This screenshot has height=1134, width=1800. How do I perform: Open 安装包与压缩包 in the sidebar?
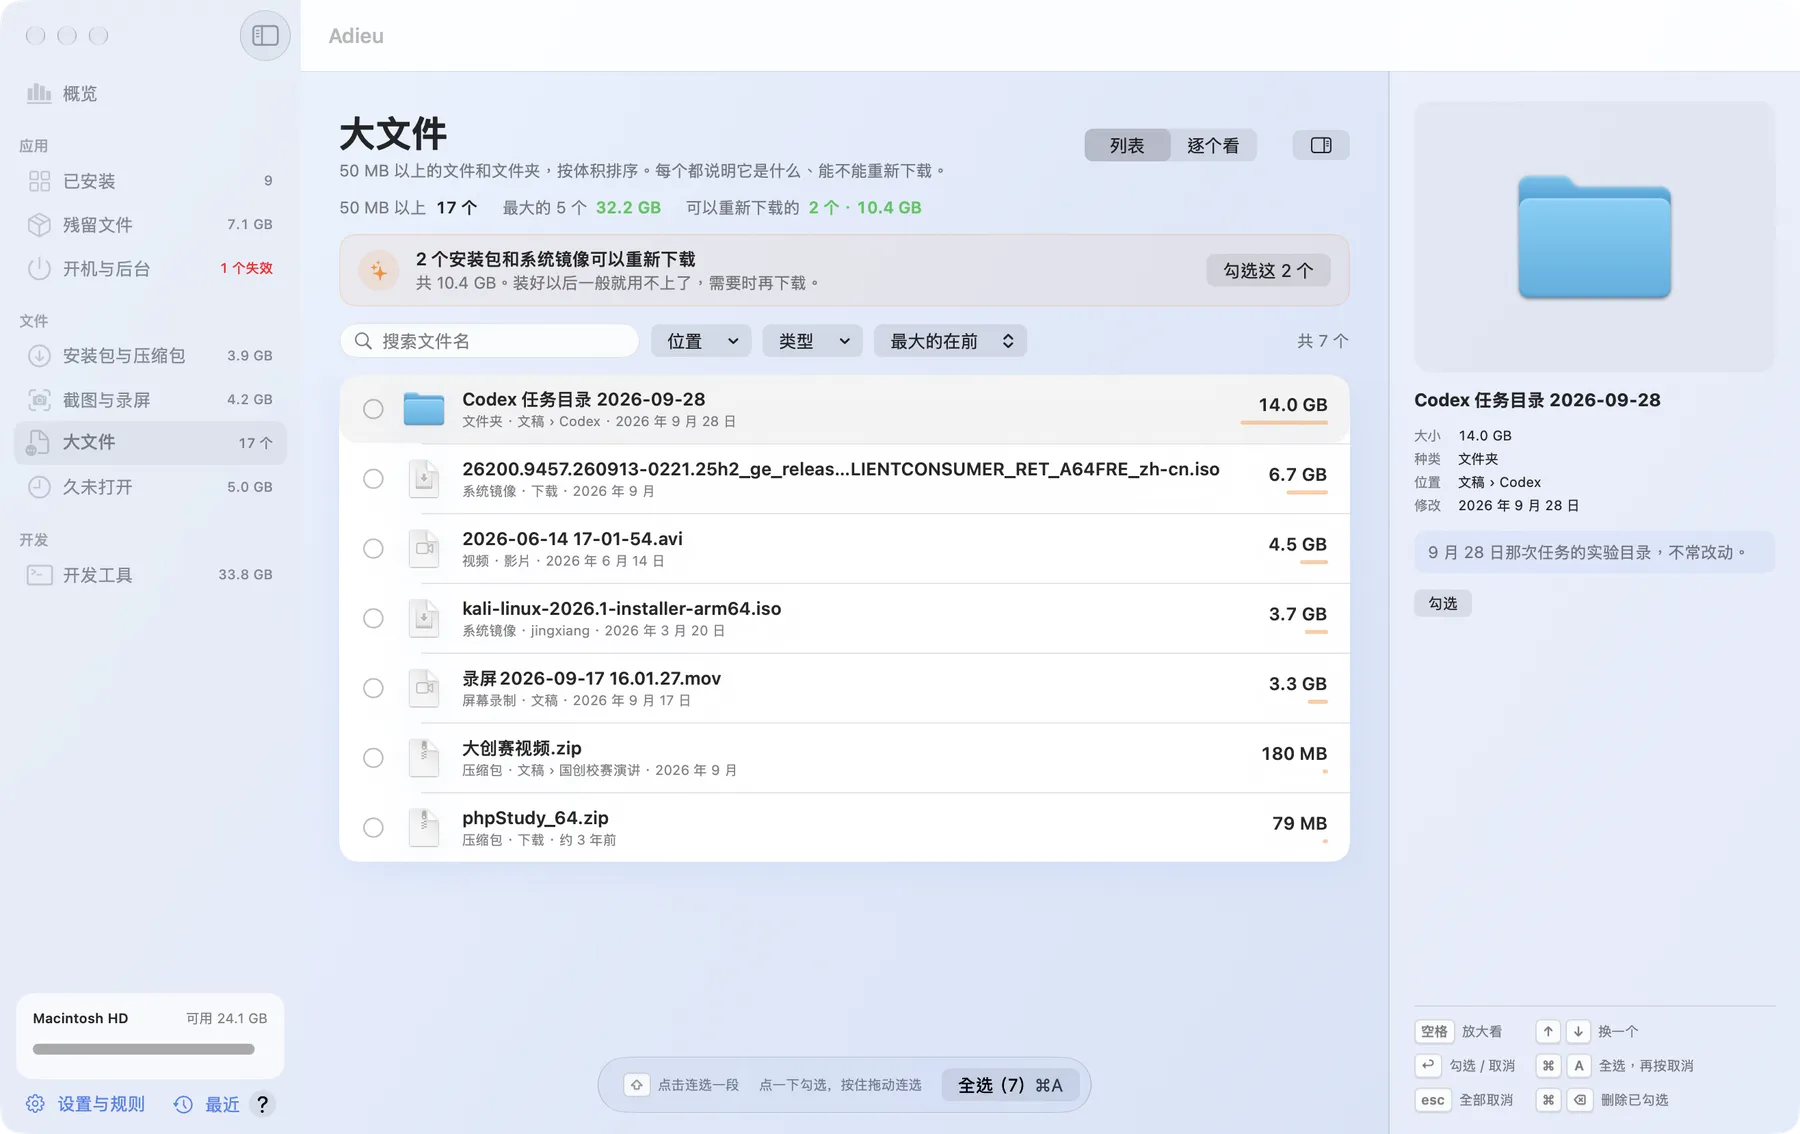tap(150, 356)
